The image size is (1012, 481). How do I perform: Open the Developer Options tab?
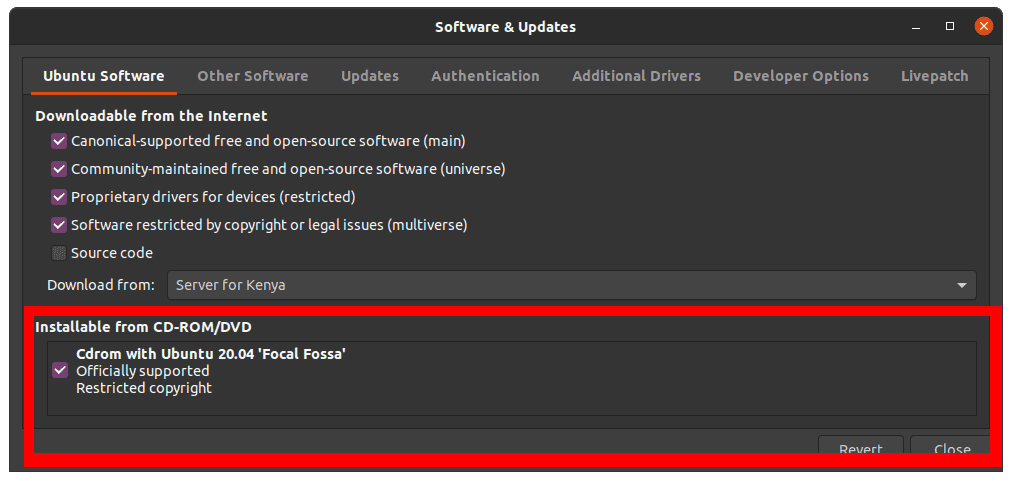(x=800, y=76)
